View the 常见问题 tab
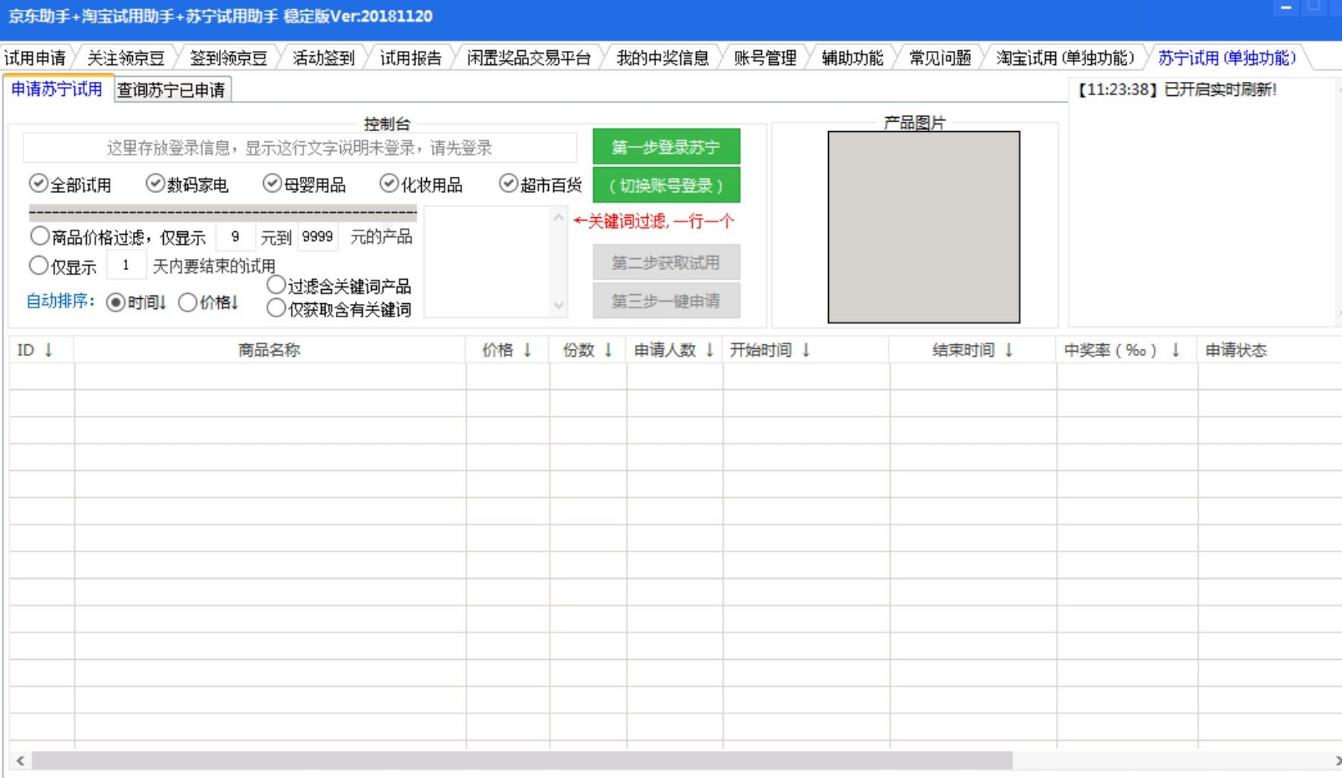This screenshot has width=1342, height=778. [940, 58]
